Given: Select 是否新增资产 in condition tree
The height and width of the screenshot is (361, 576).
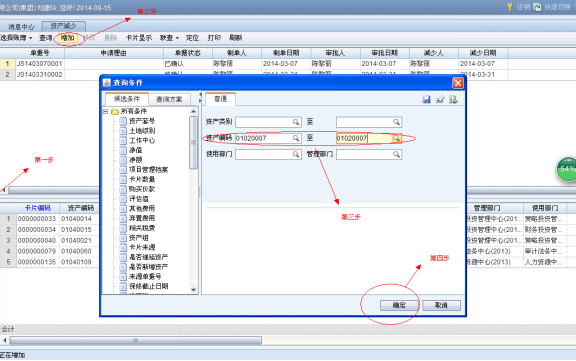Looking at the screenshot, I should tap(148, 267).
